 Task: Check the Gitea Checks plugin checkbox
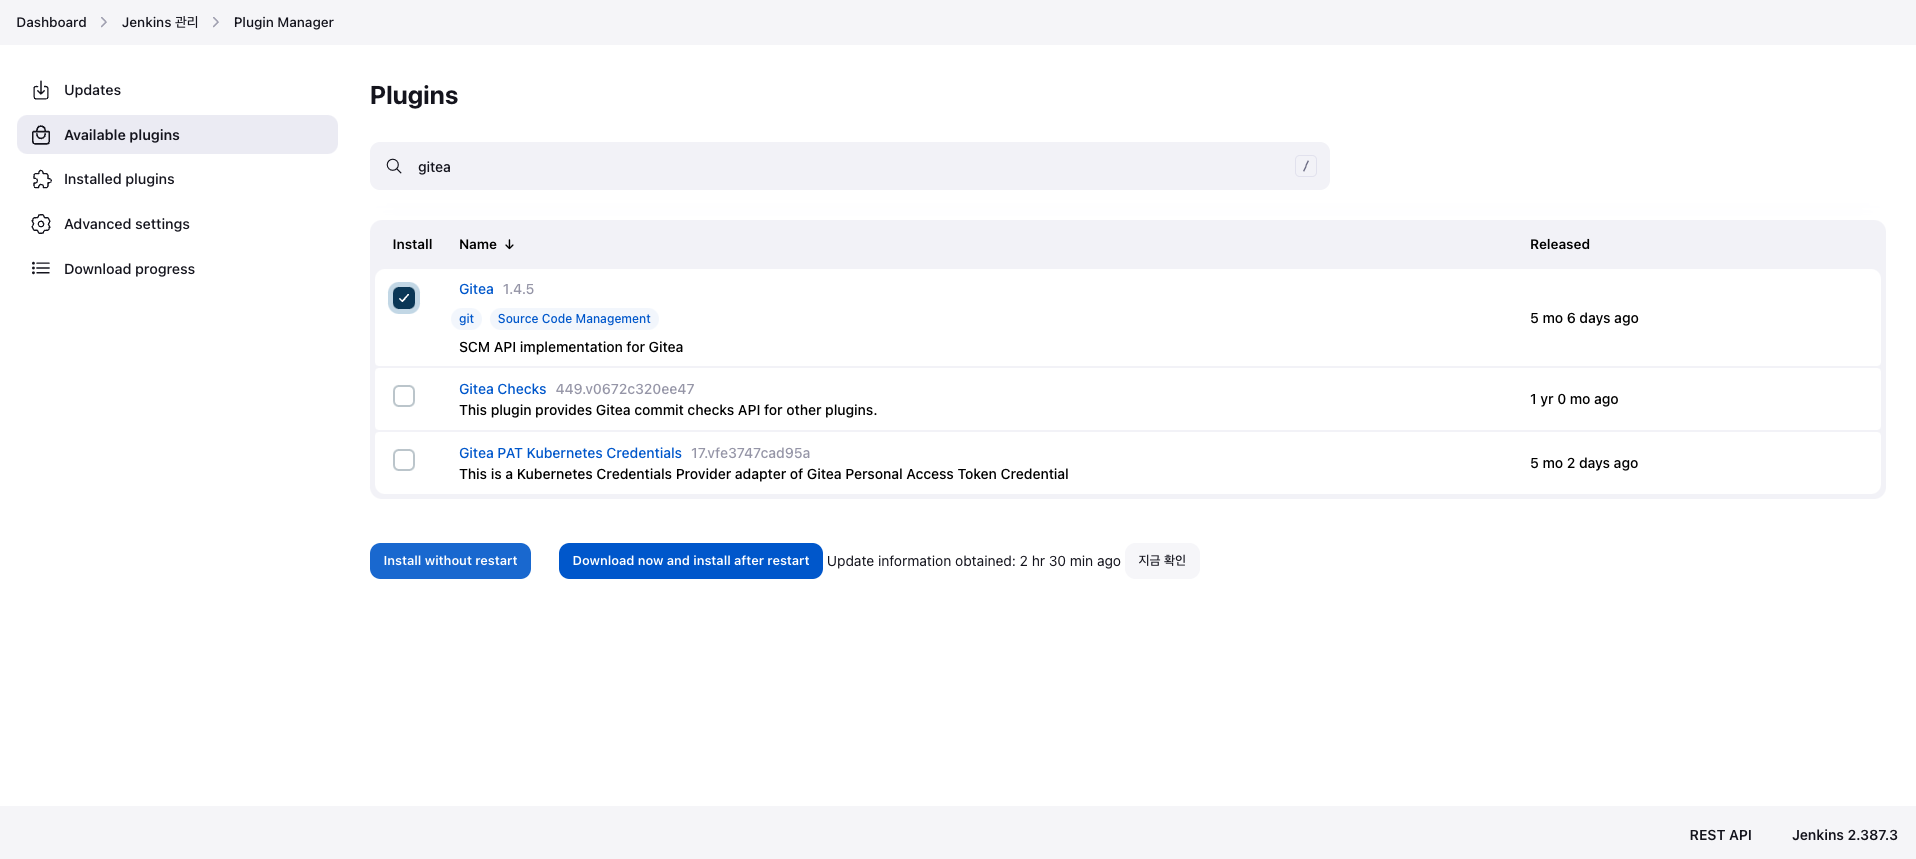(404, 396)
